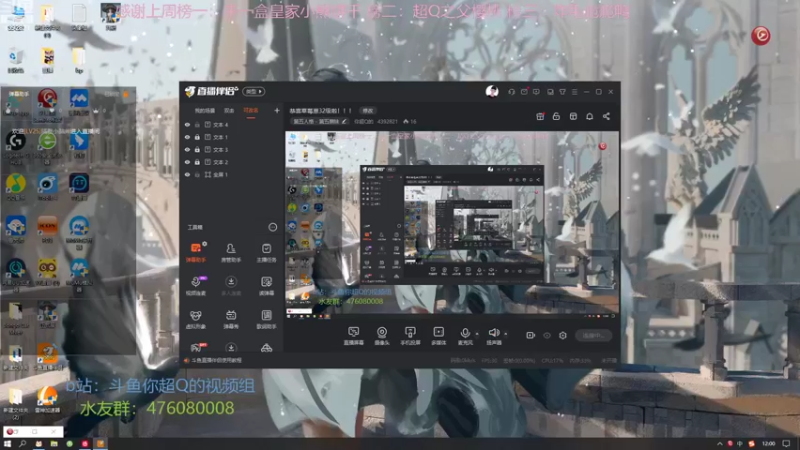This screenshot has height=450, width=800.
Task: Open the 歌词助手 lyrics assistant tool
Action: [x=266, y=319]
